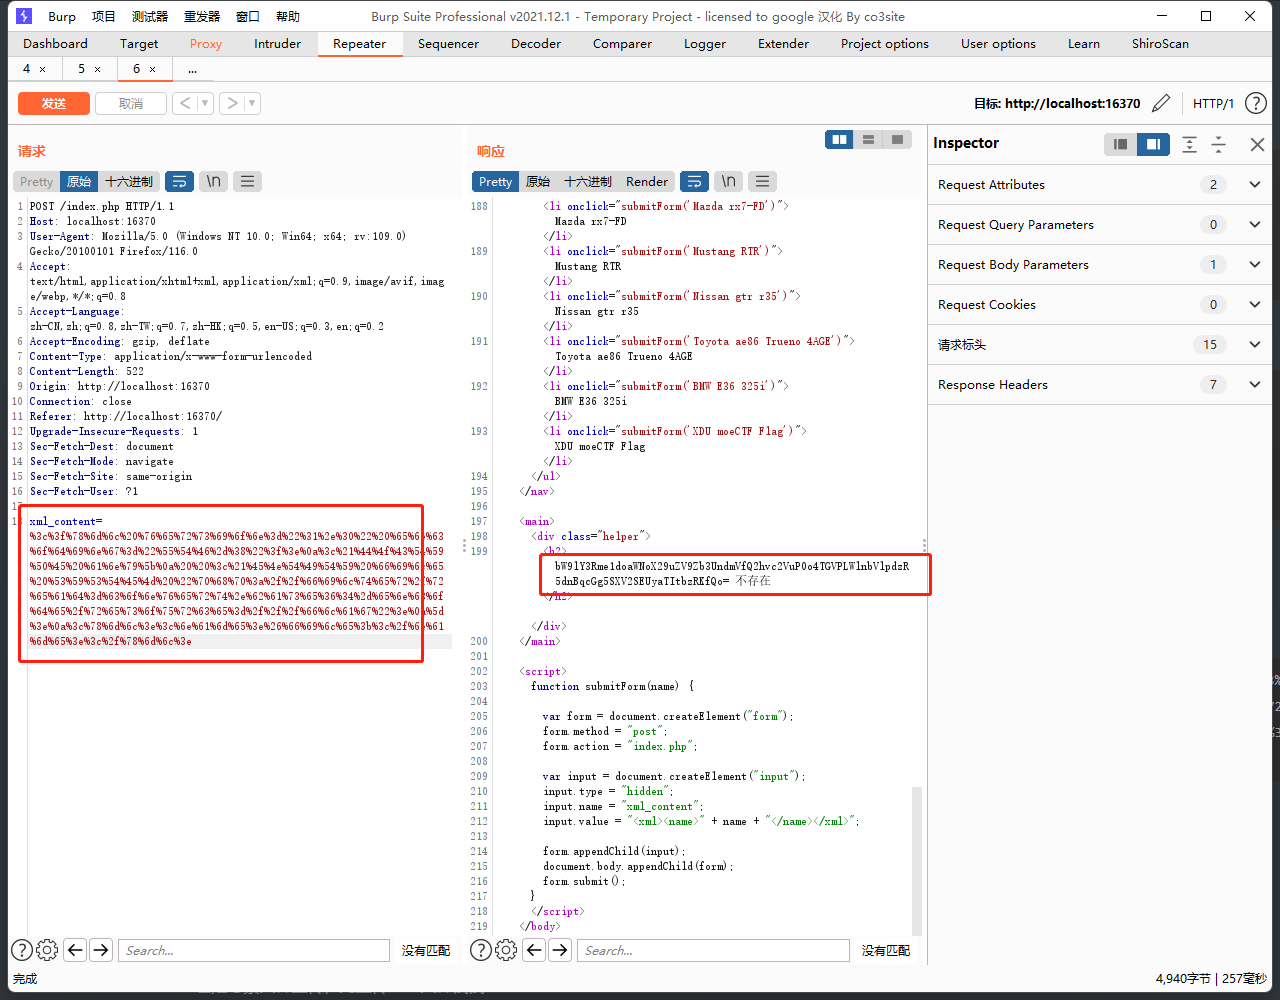Go to previous request in history
The image size is (1280, 1000).
[184, 103]
